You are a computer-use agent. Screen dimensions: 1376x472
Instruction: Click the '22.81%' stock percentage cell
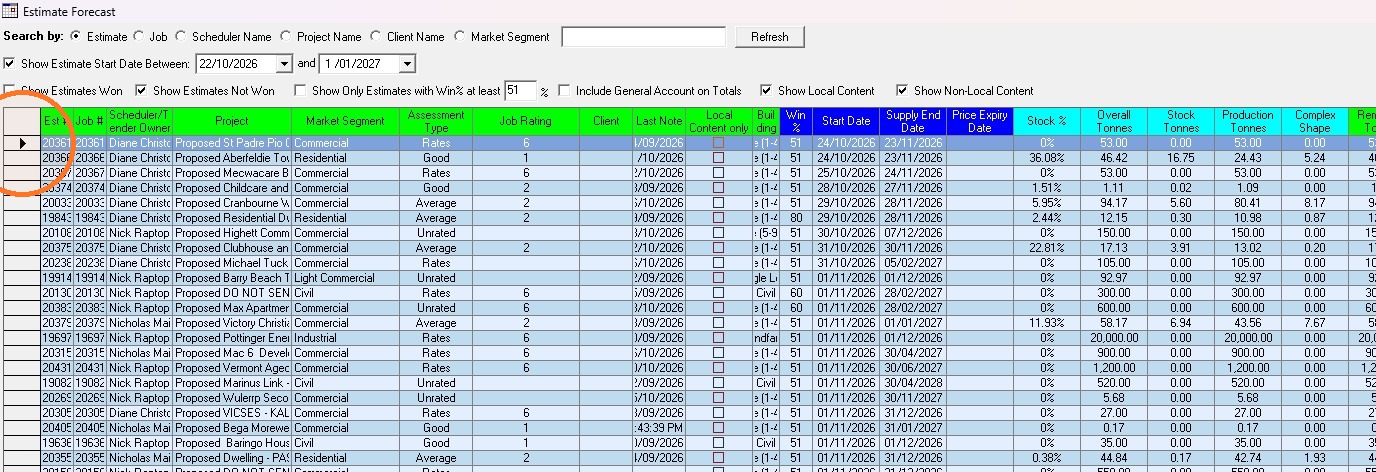[1047, 248]
